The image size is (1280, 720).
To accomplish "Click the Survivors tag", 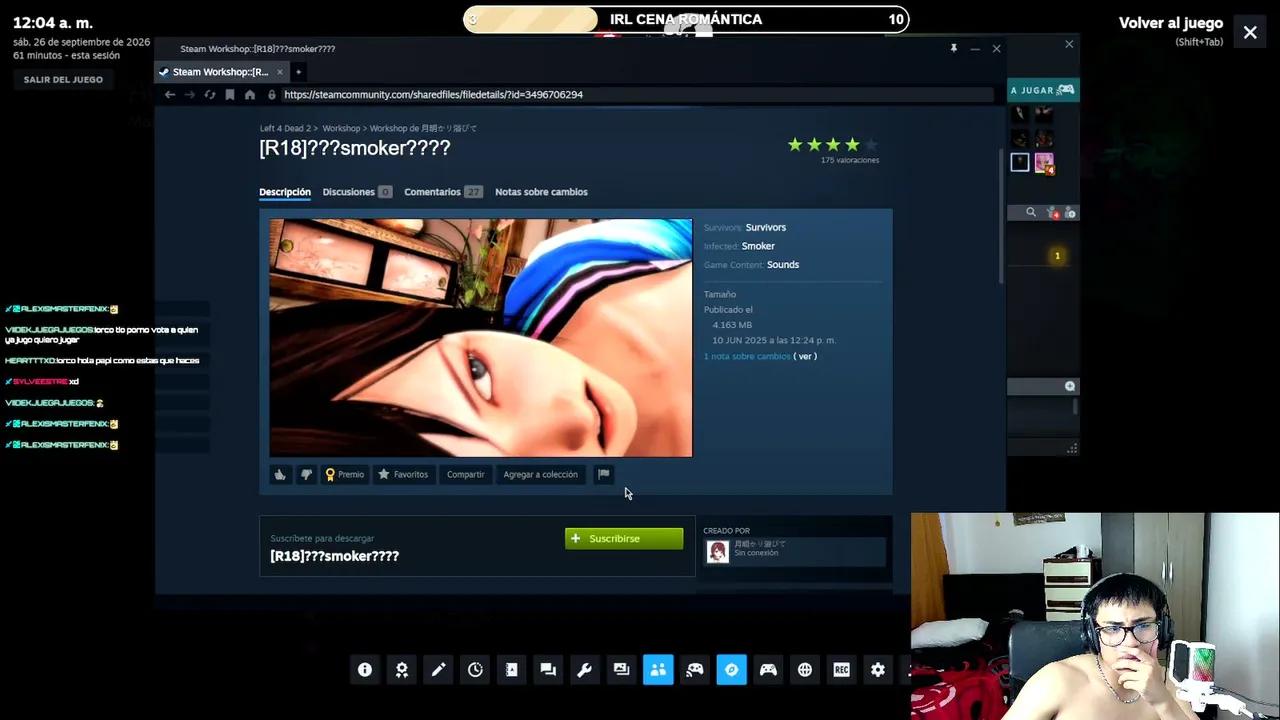I will tap(766, 227).
